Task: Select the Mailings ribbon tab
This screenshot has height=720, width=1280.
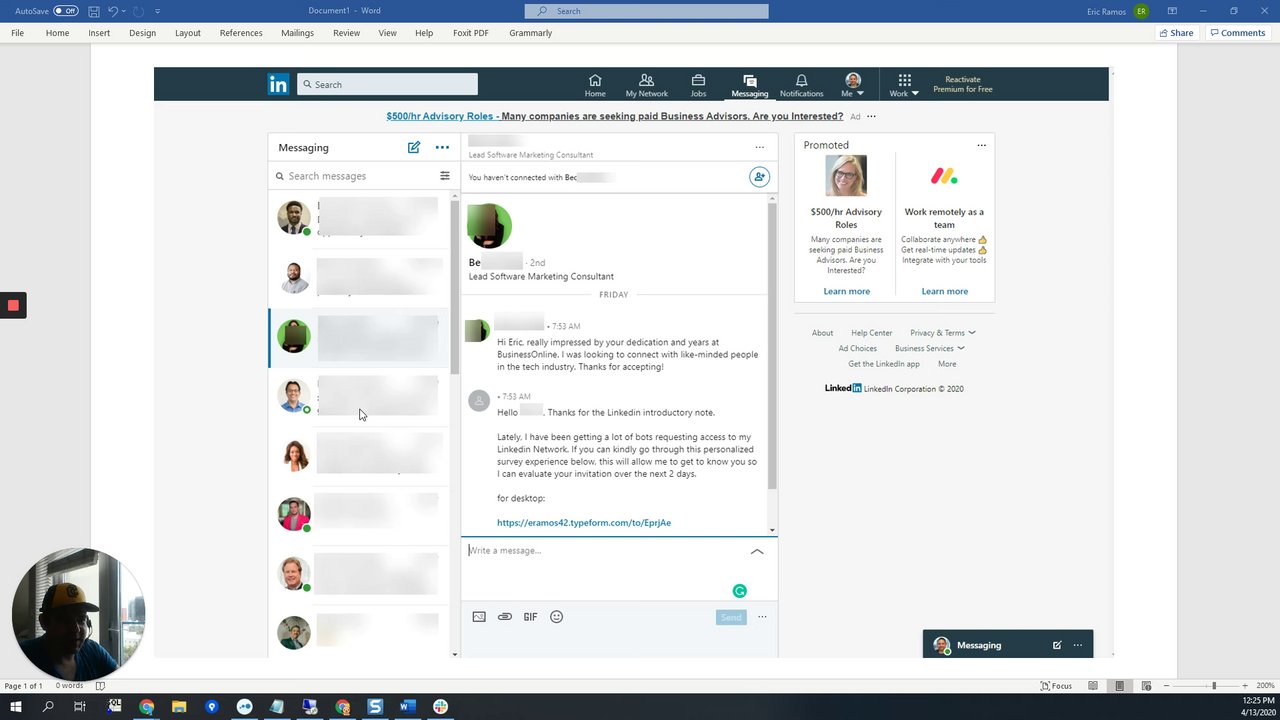Action: coord(297,33)
